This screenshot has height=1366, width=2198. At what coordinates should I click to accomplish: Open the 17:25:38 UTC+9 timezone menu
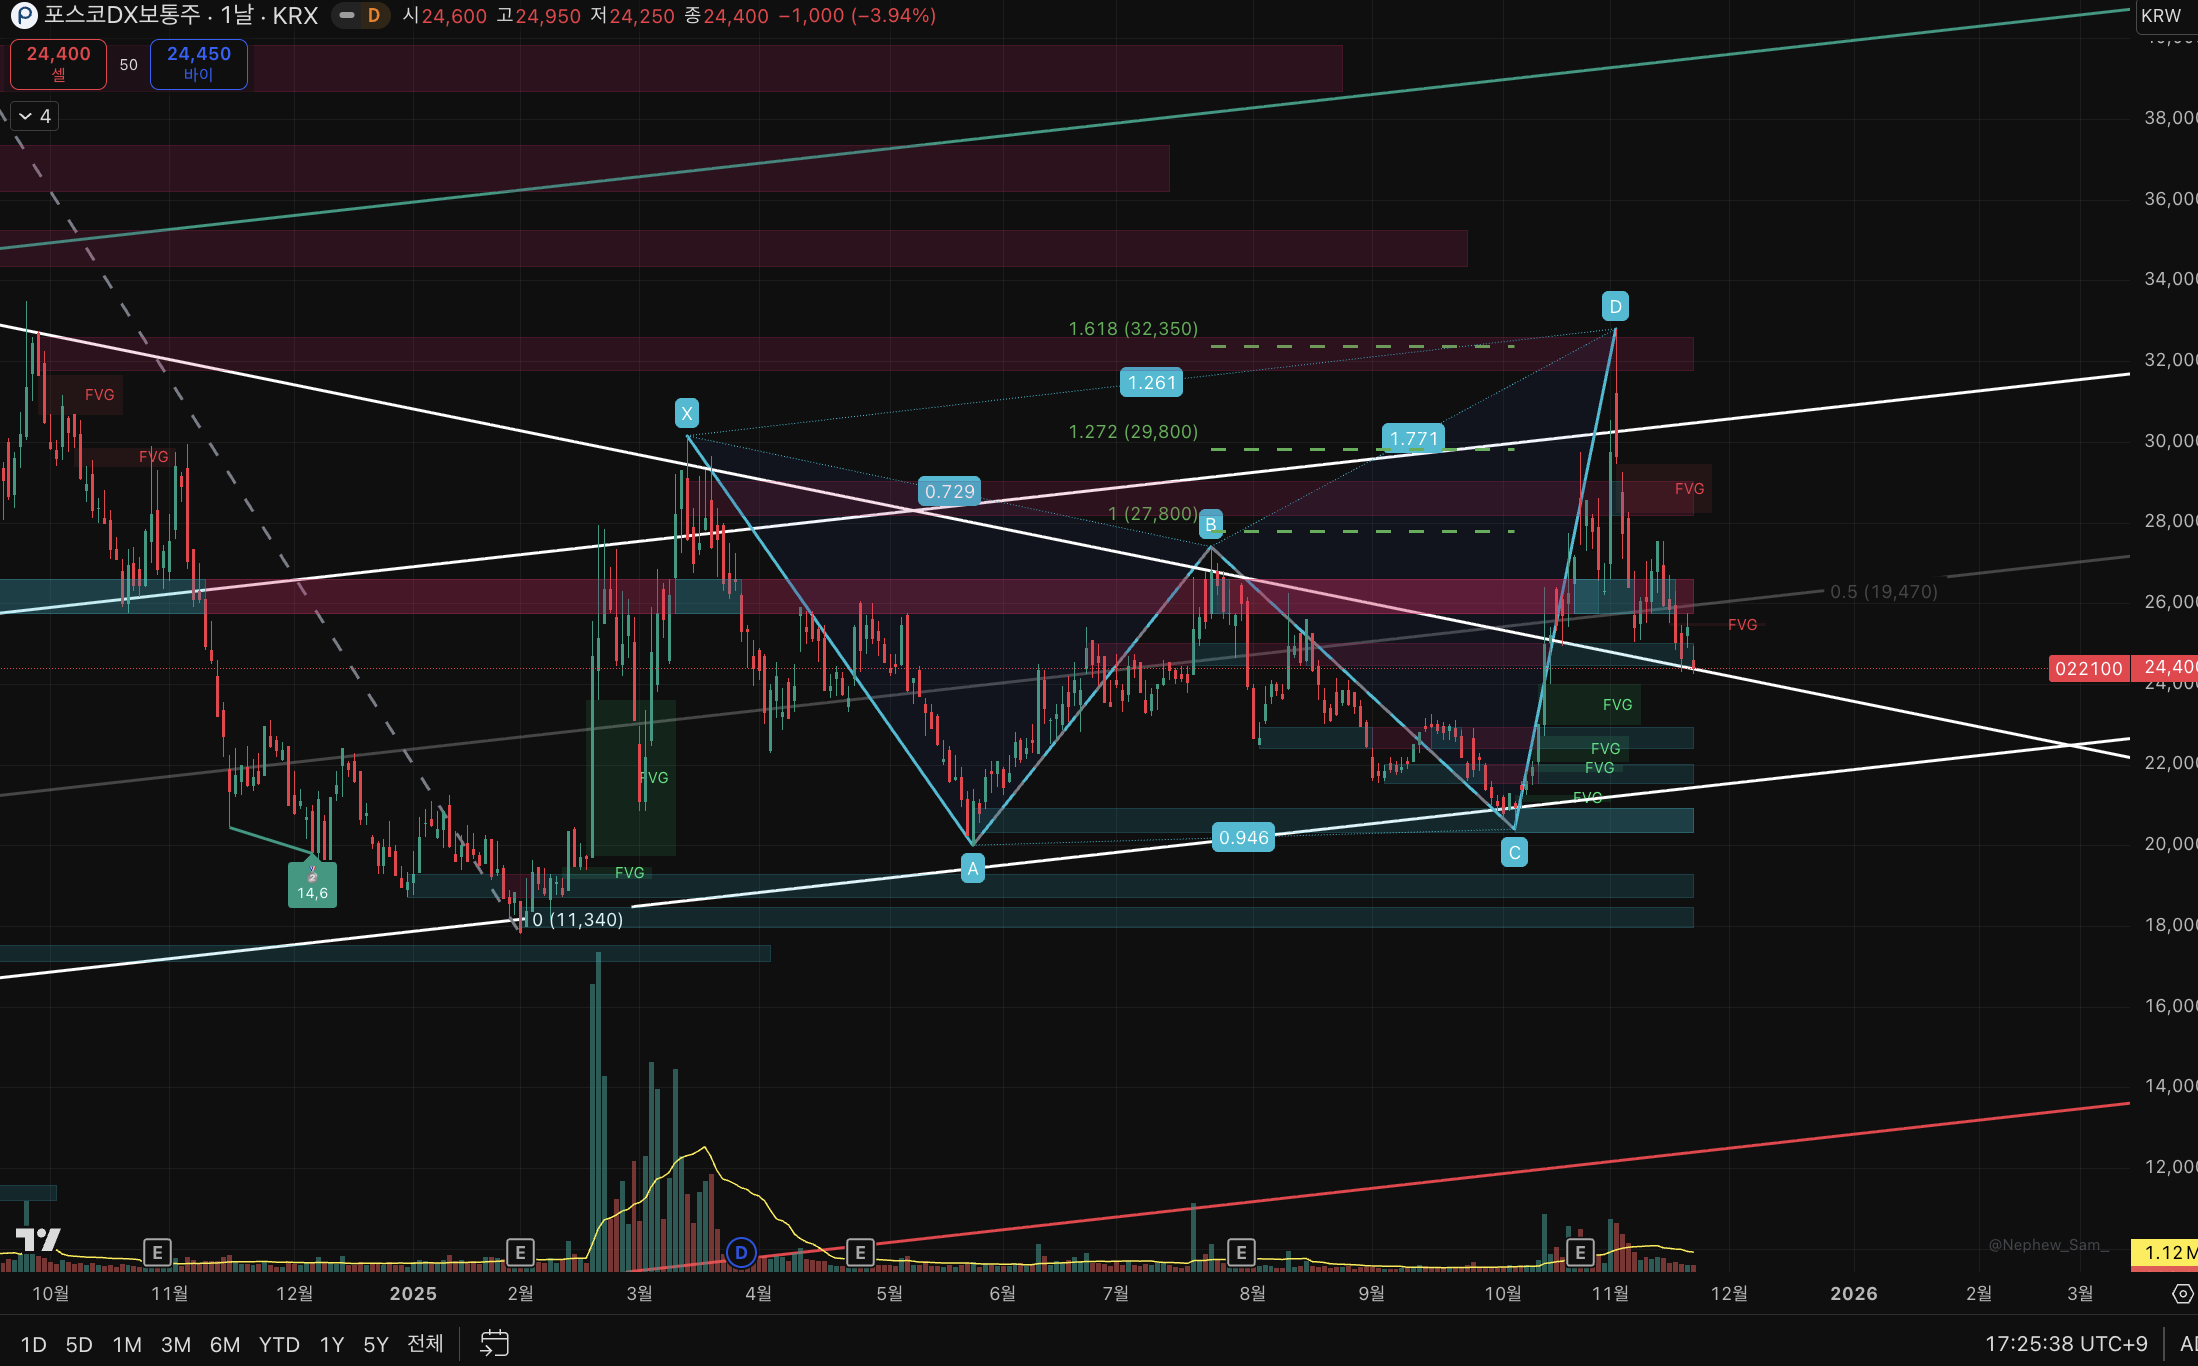pyautogui.click(x=2066, y=1343)
